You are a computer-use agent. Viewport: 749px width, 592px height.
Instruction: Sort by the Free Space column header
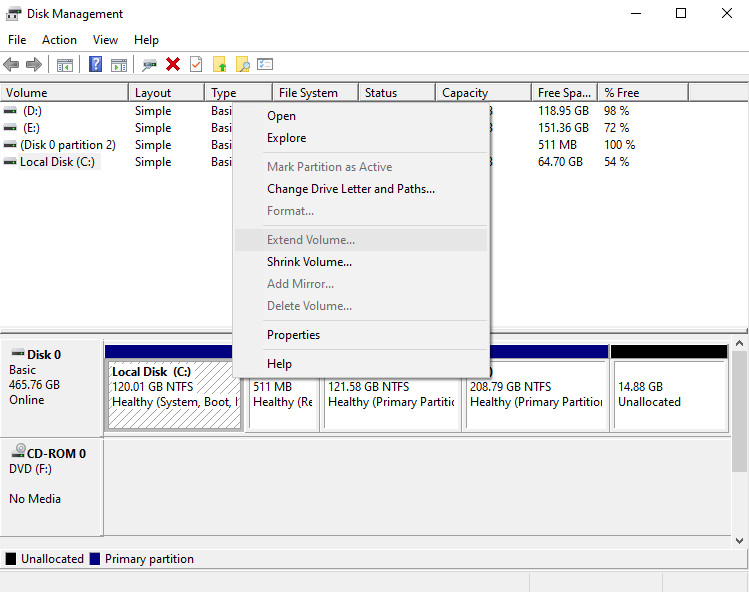click(565, 93)
